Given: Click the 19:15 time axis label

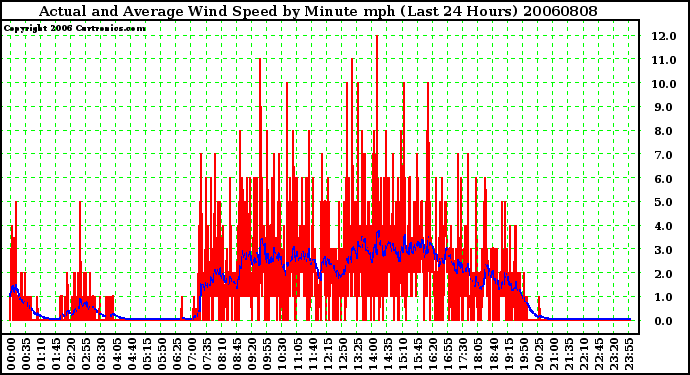Looking at the screenshot, I should pos(508,354).
